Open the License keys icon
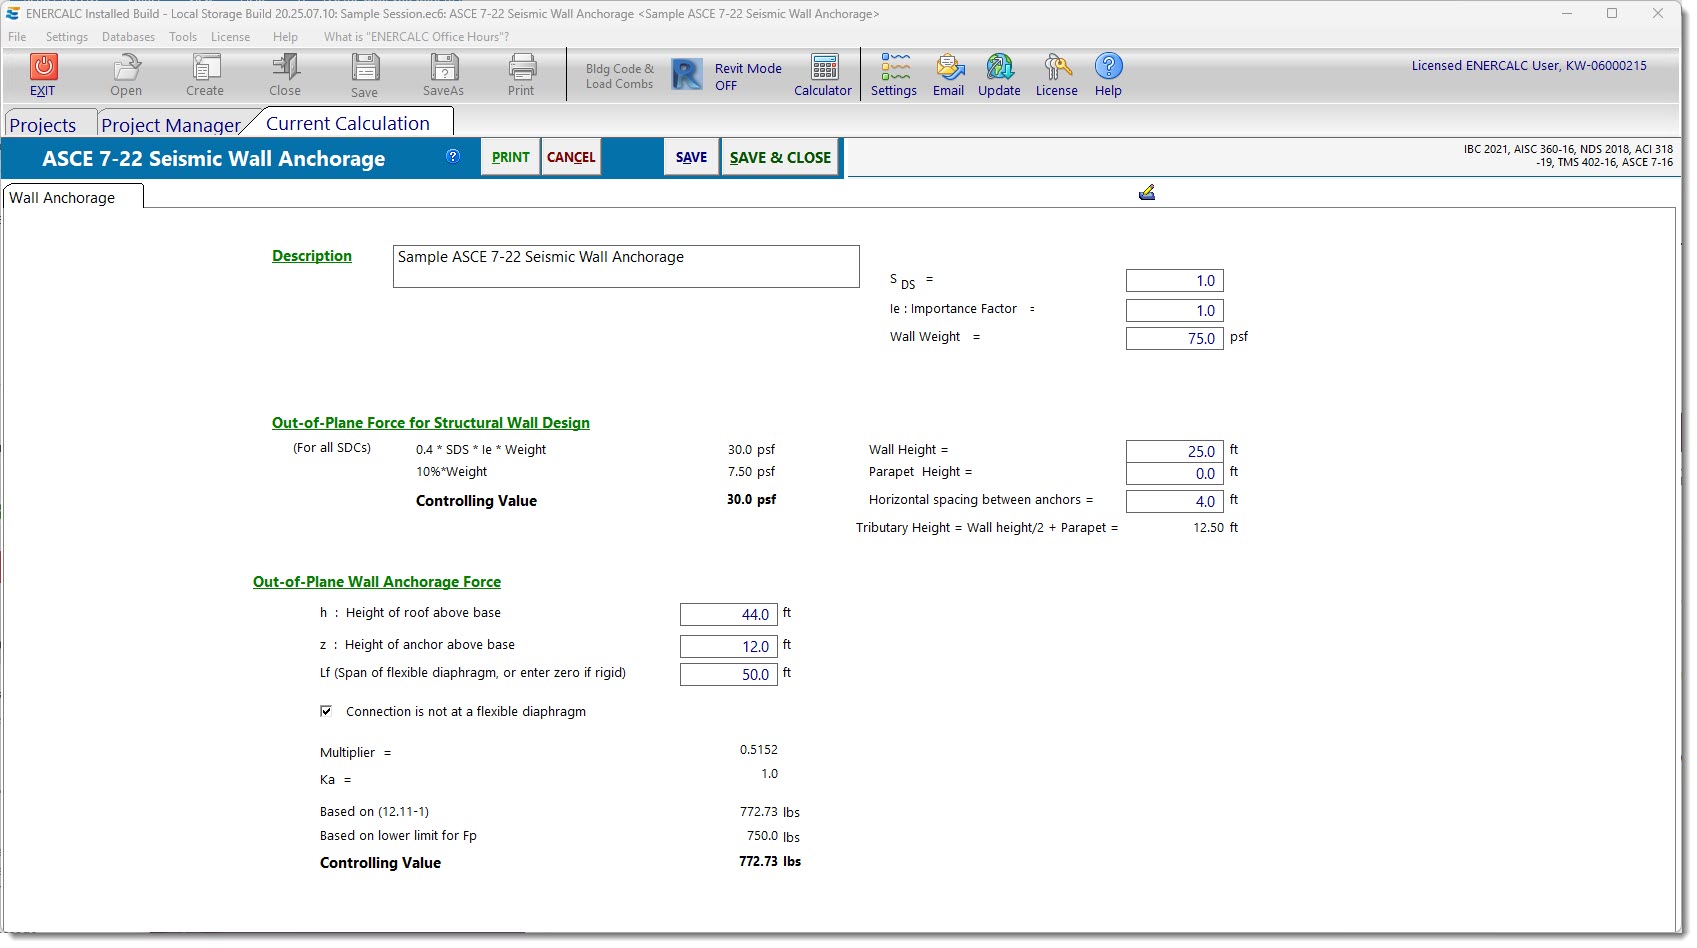 1057,67
